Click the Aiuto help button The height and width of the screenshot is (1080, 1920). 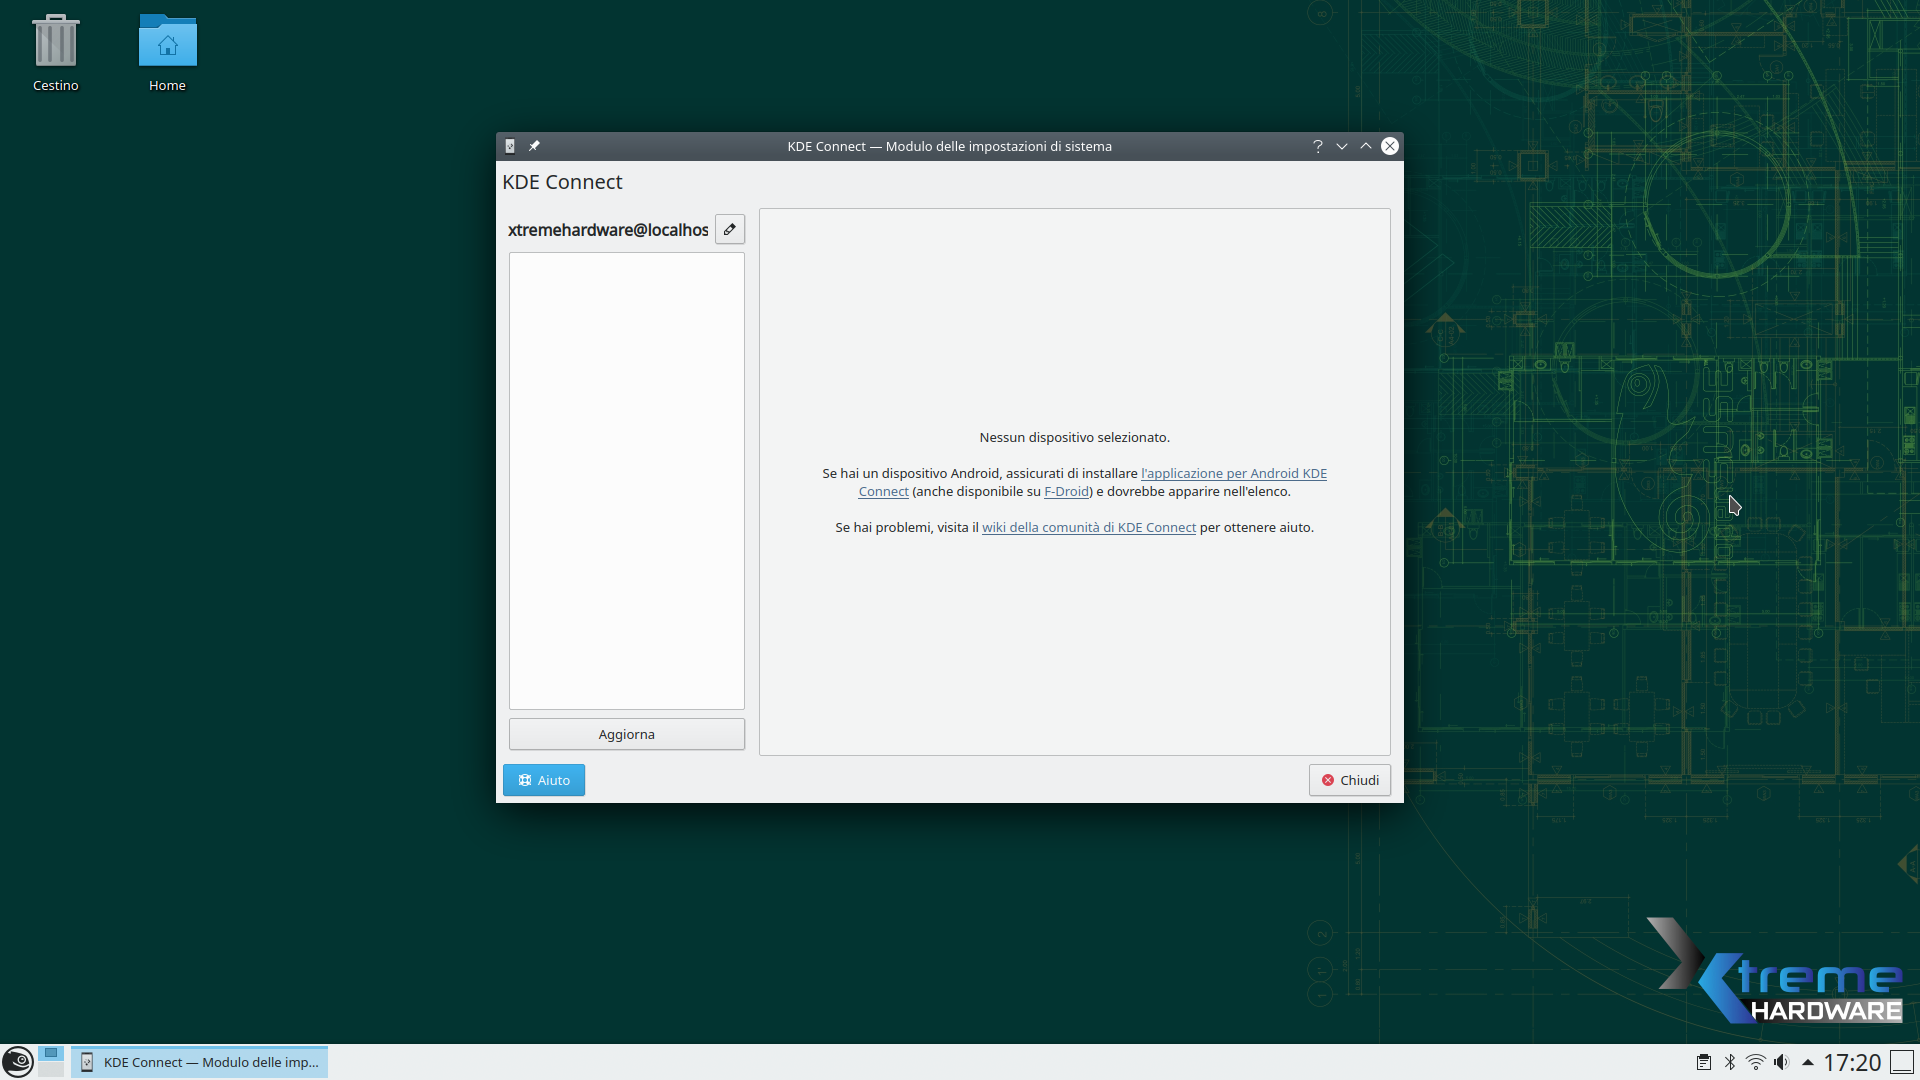[544, 780]
